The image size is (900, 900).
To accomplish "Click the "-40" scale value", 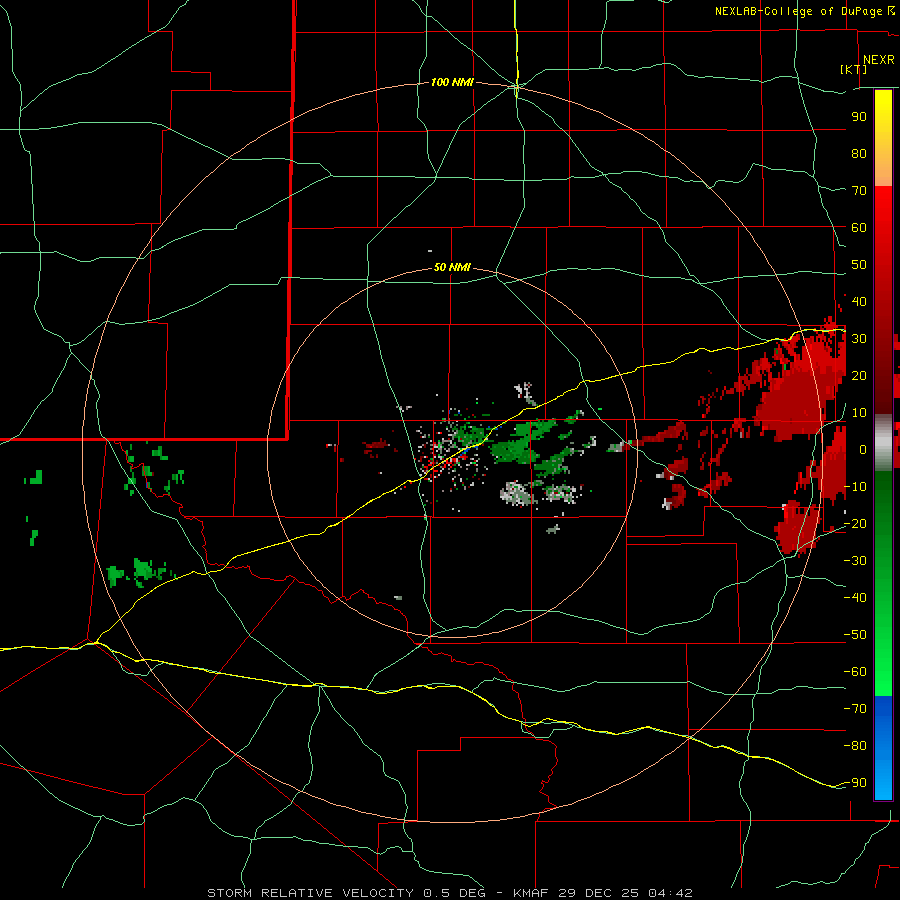I will click(x=856, y=598).
